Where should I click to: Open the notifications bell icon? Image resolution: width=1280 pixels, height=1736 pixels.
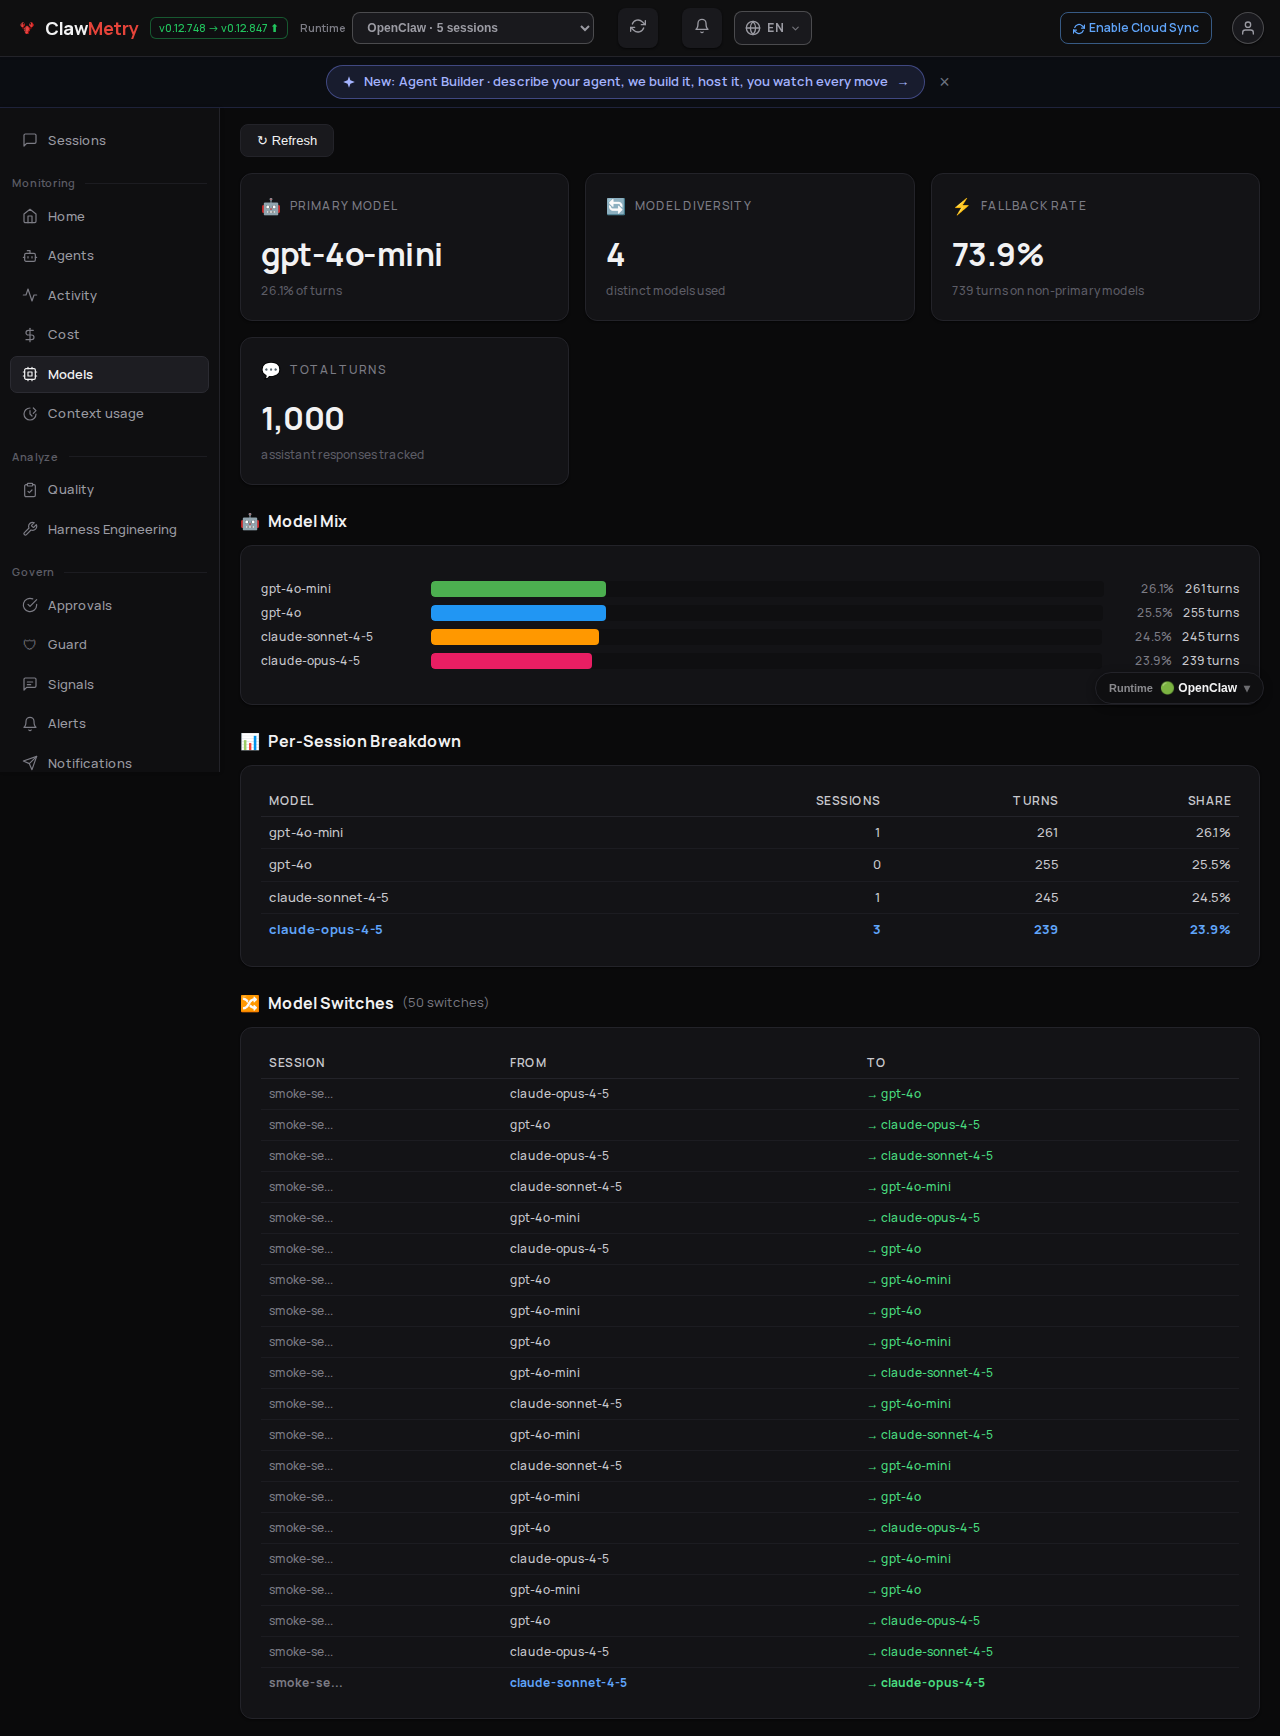coord(702,27)
